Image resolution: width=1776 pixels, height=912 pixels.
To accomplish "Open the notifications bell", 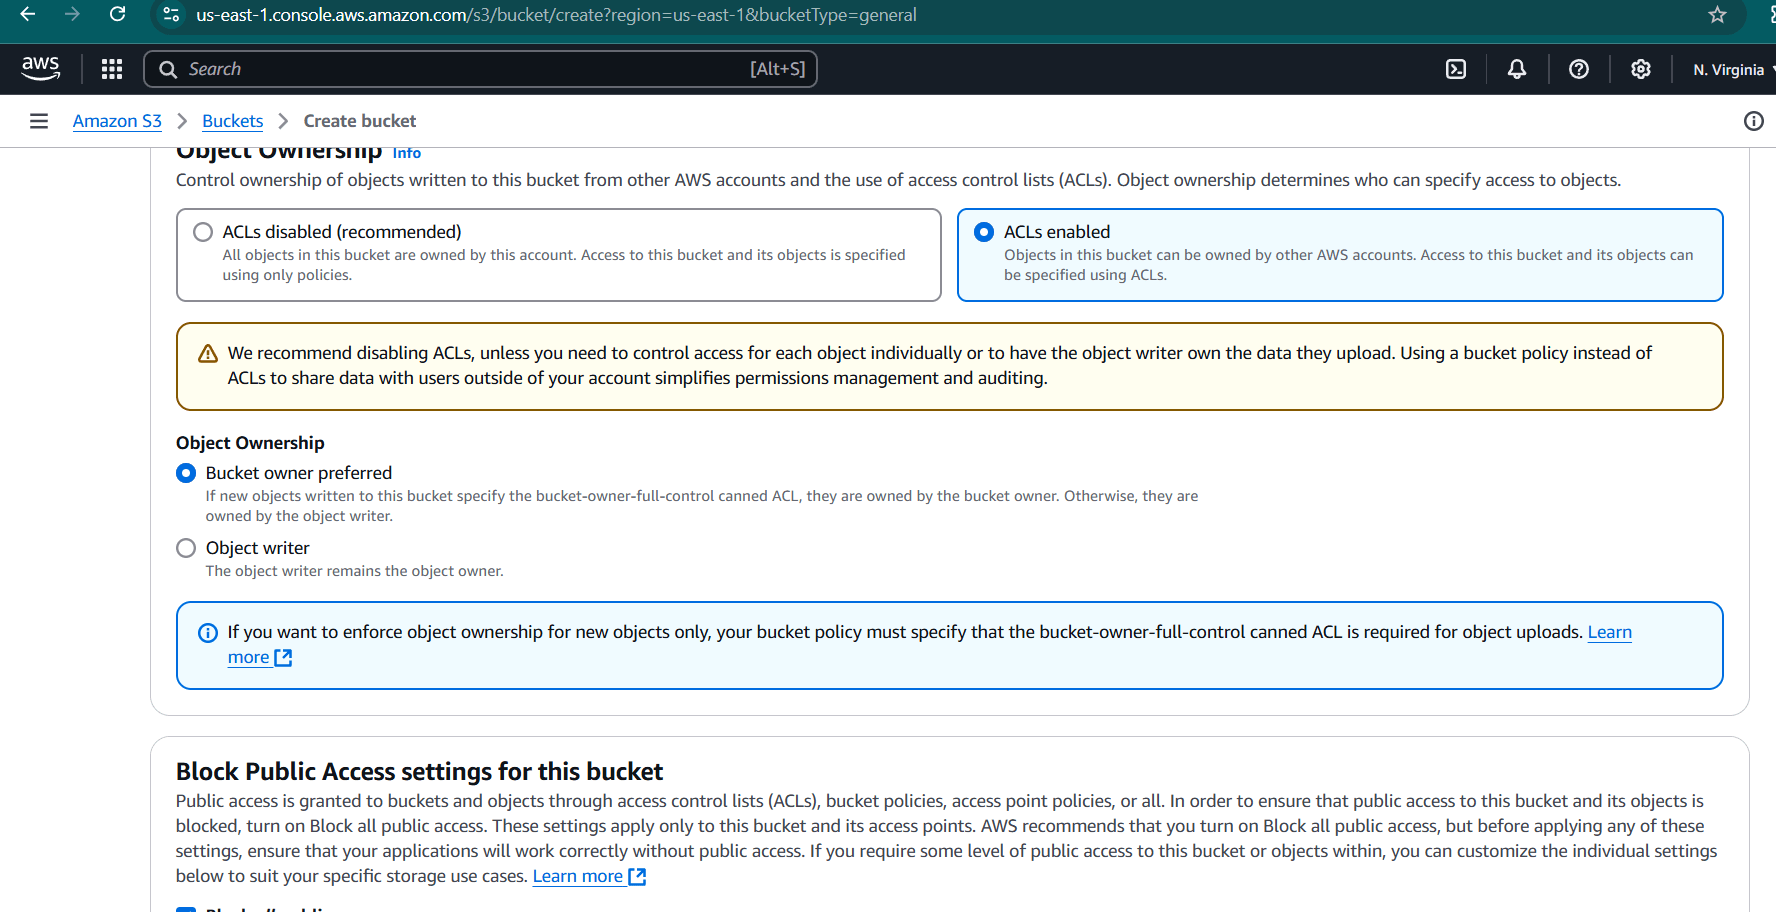I will tap(1517, 69).
